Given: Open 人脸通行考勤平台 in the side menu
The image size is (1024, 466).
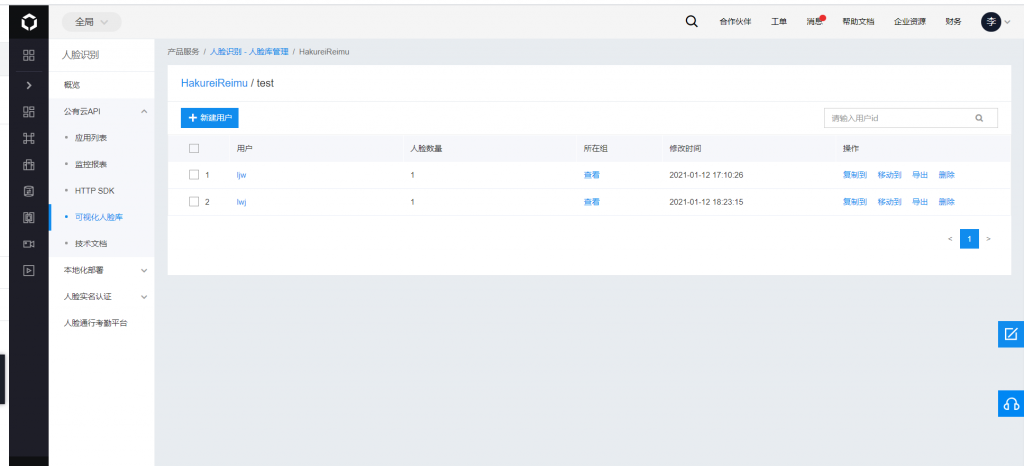Looking at the screenshot, I should (95, 323).
